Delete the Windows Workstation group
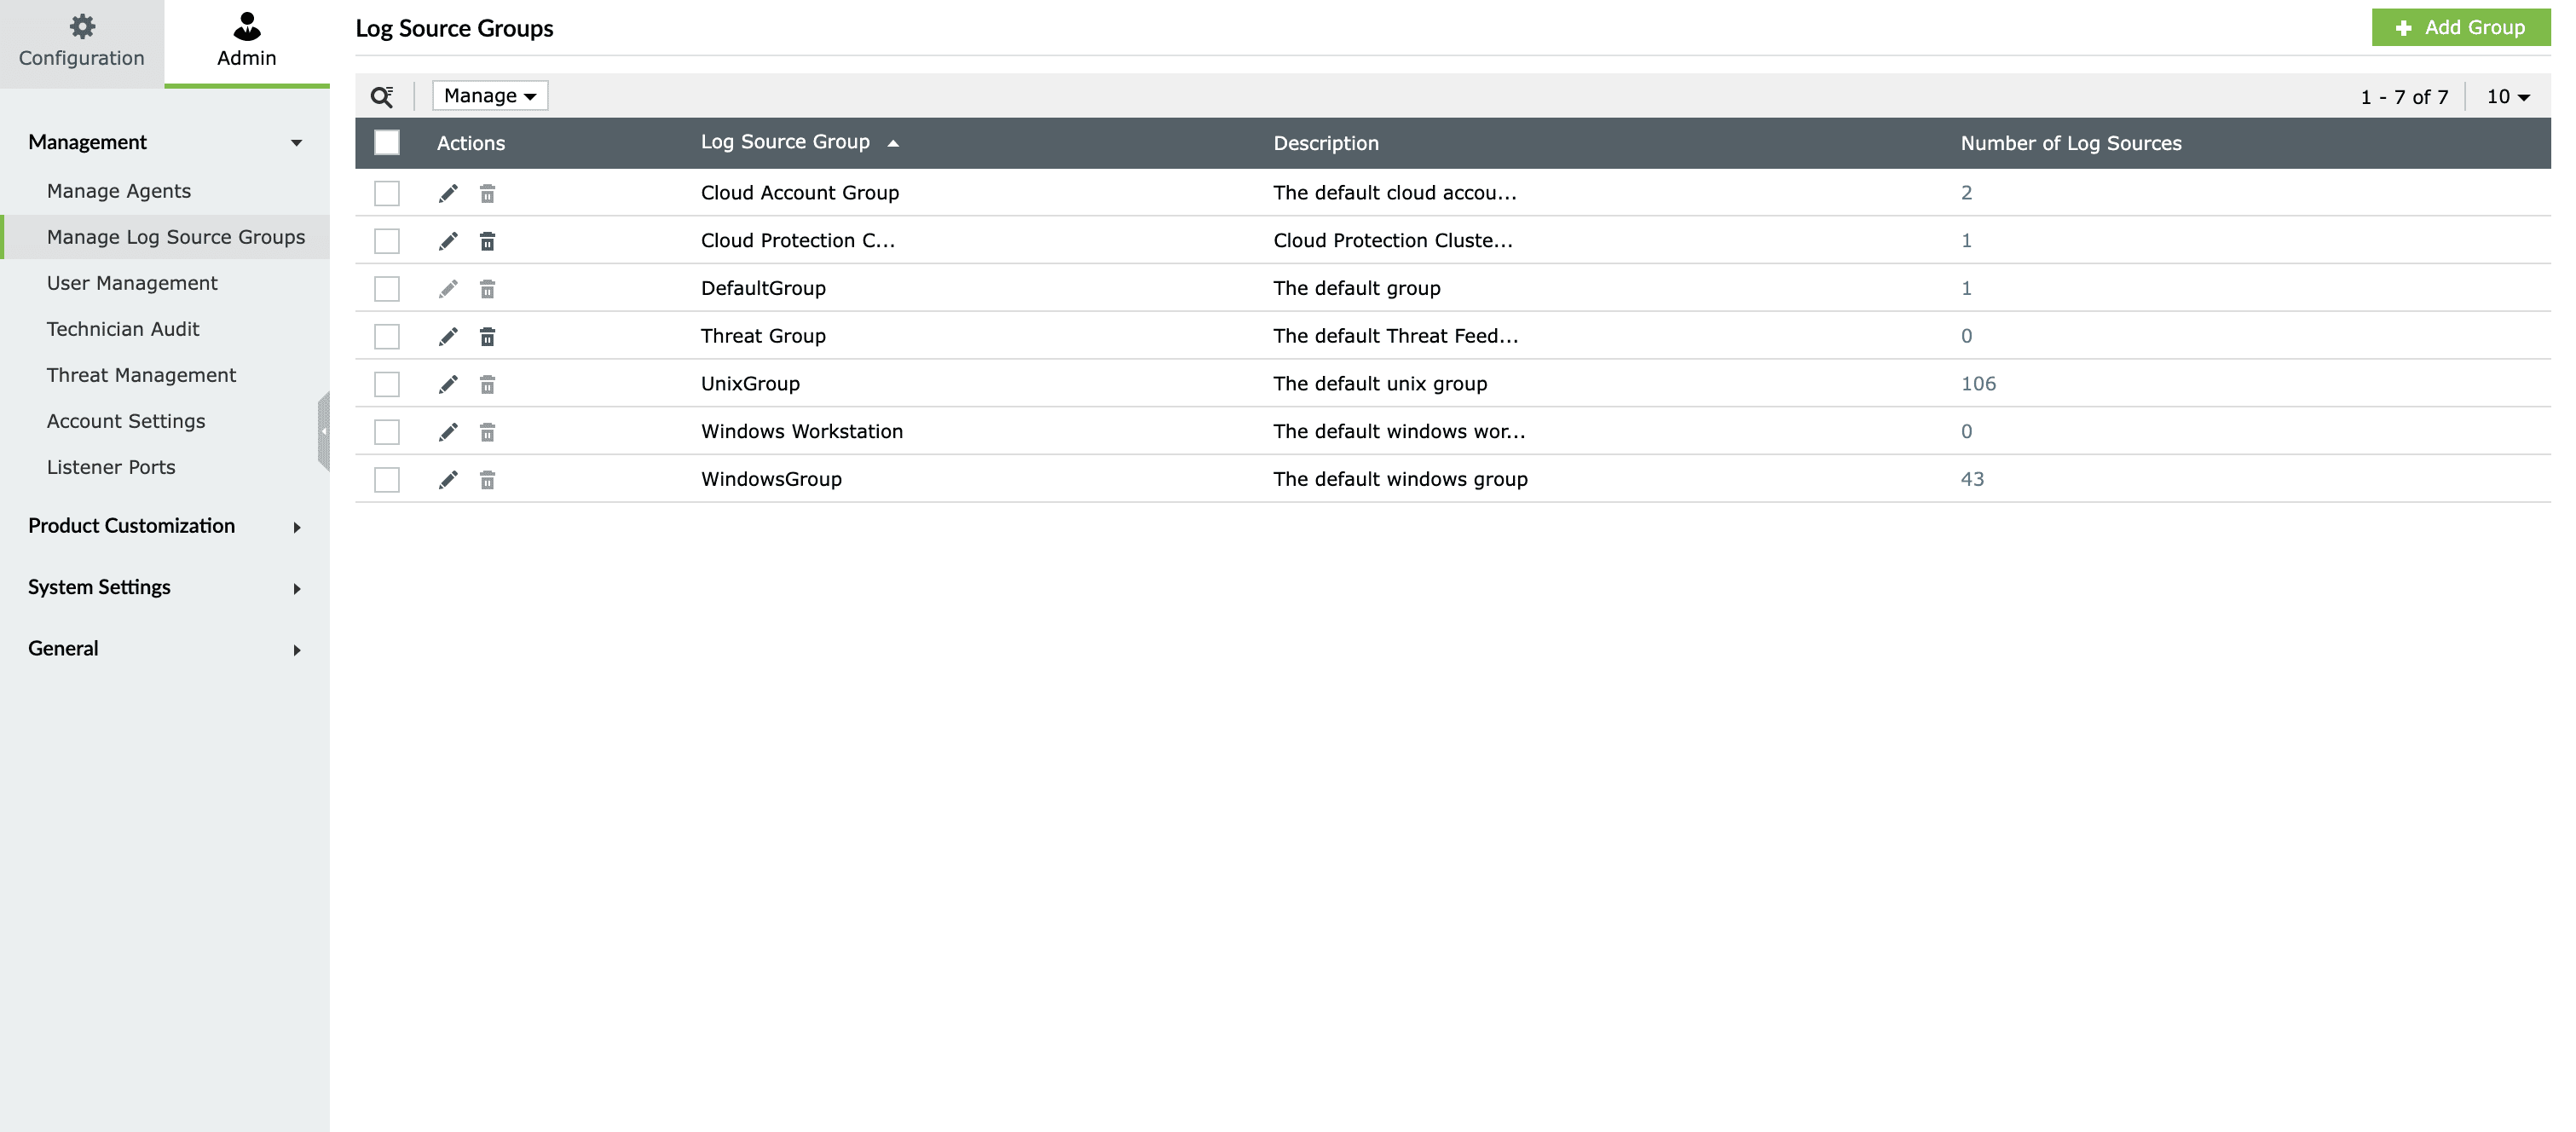 tap(487, 432)
